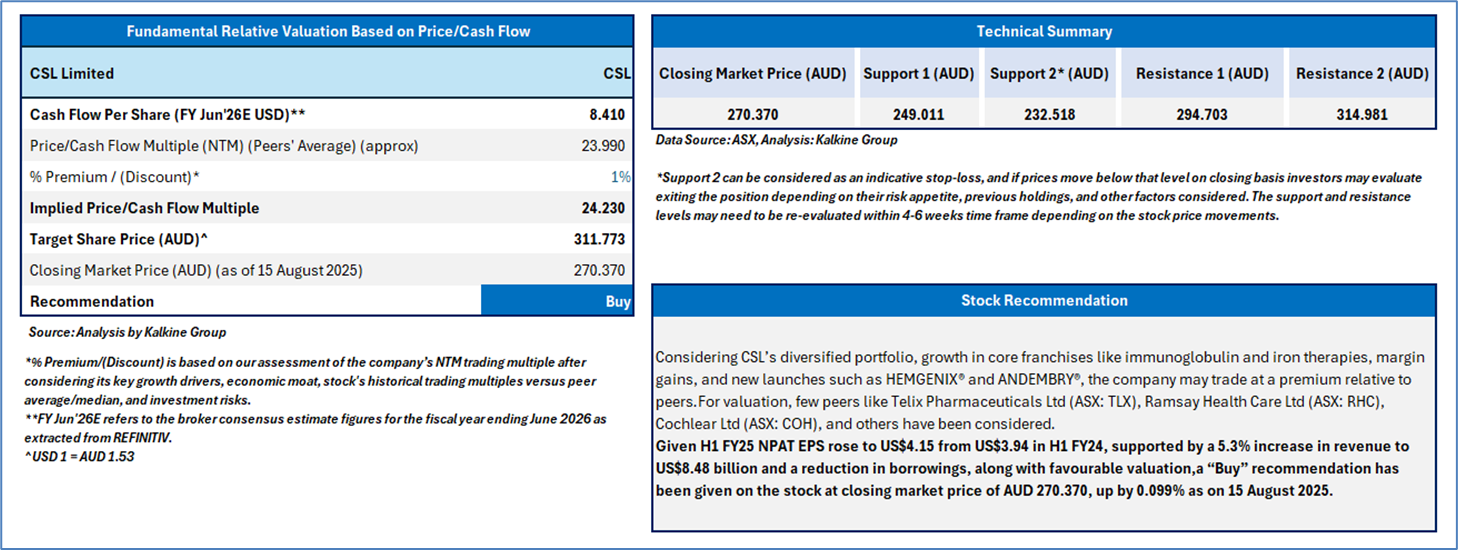Screen dimensions: 1458x550
Task: Click the Closing Market Price (AUD) column header
Action: tap(753, 73)
